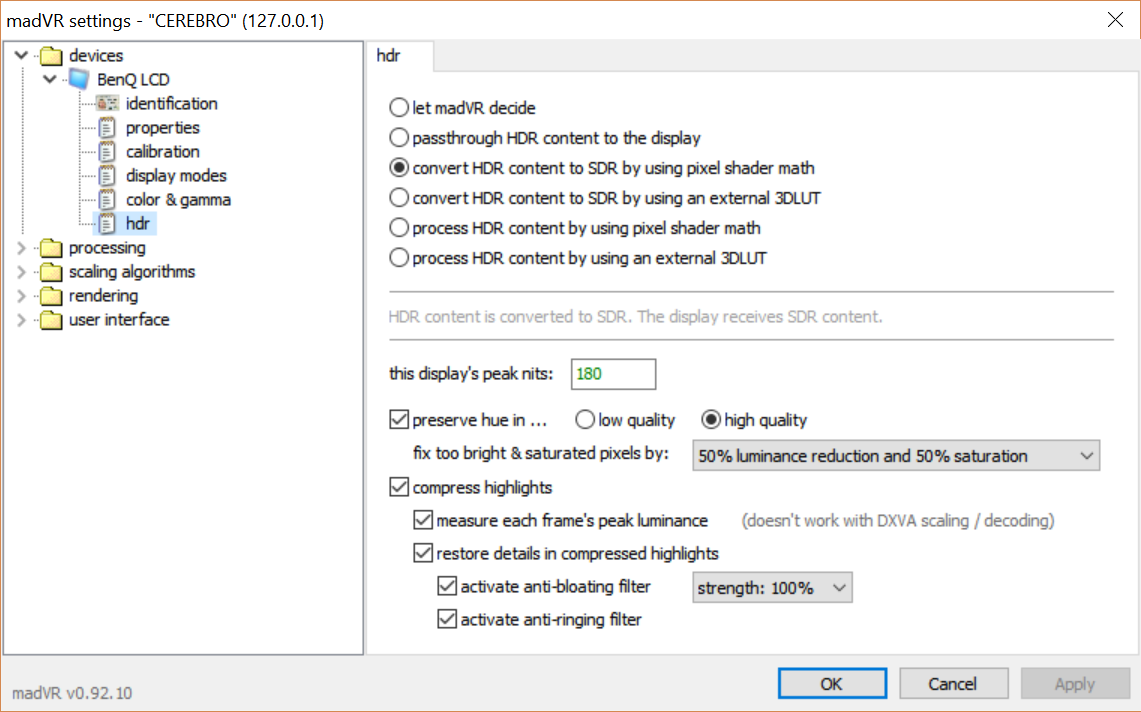Select passthrough HDR content to the display

coord(399,138)
